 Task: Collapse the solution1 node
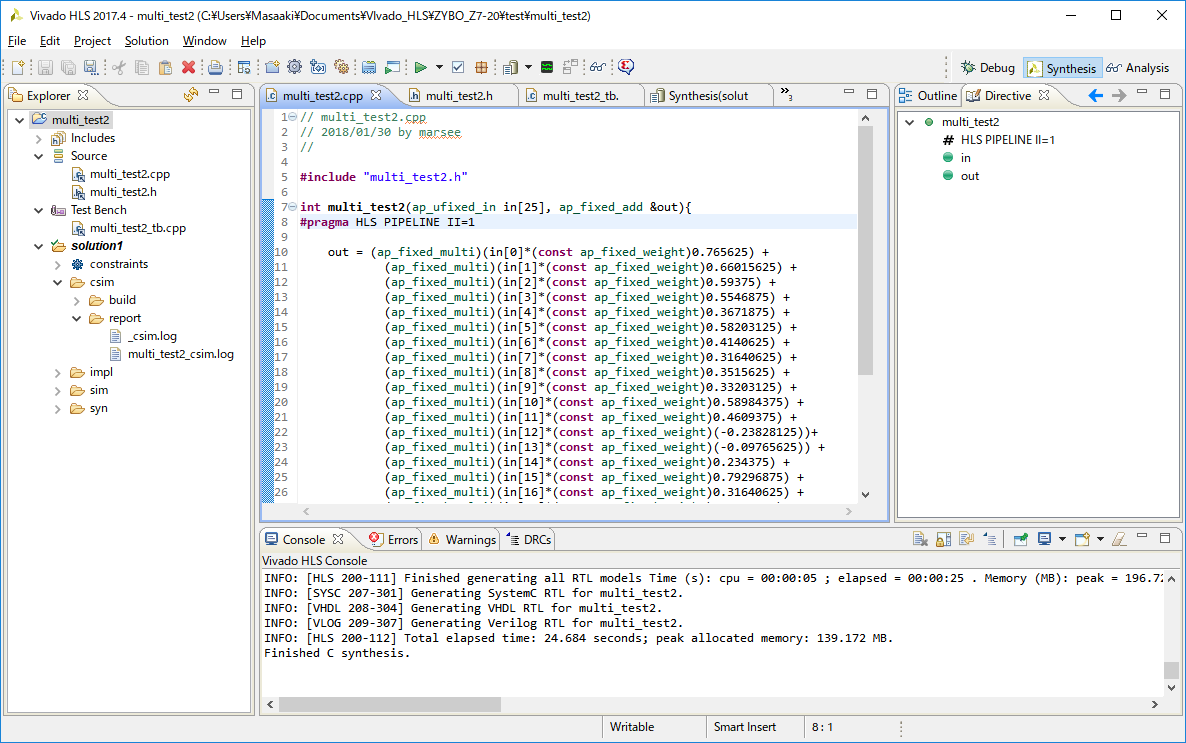(x=39, y=247)
